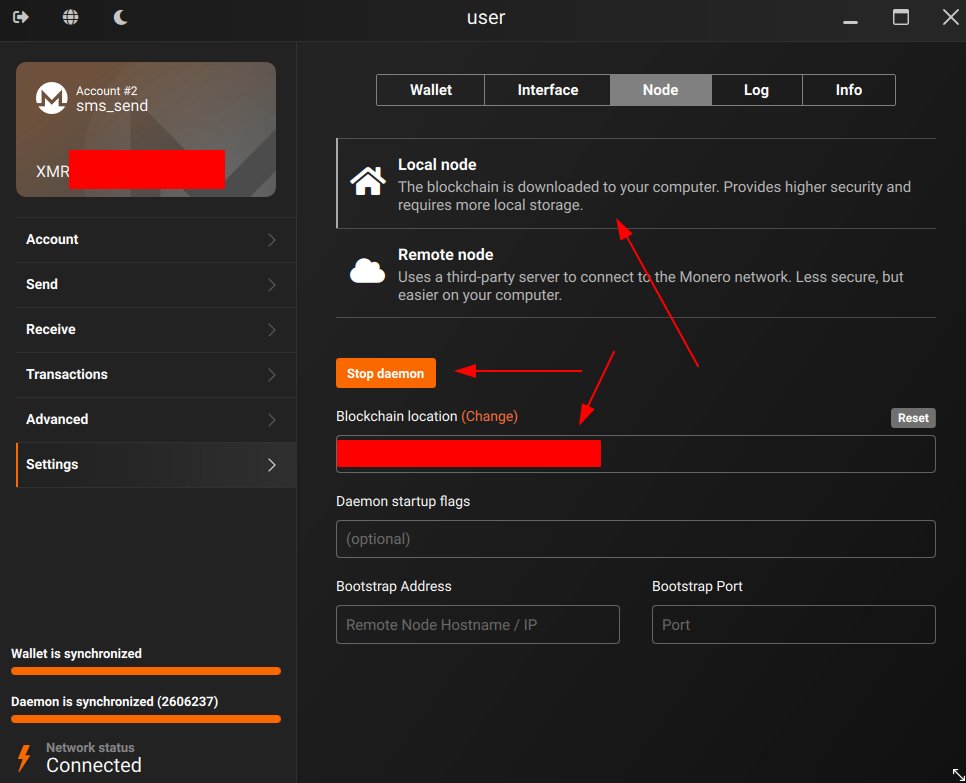Click the Daemon startup flags field
Viewport: 966px width, 783px height.
(x=636, y=539)
